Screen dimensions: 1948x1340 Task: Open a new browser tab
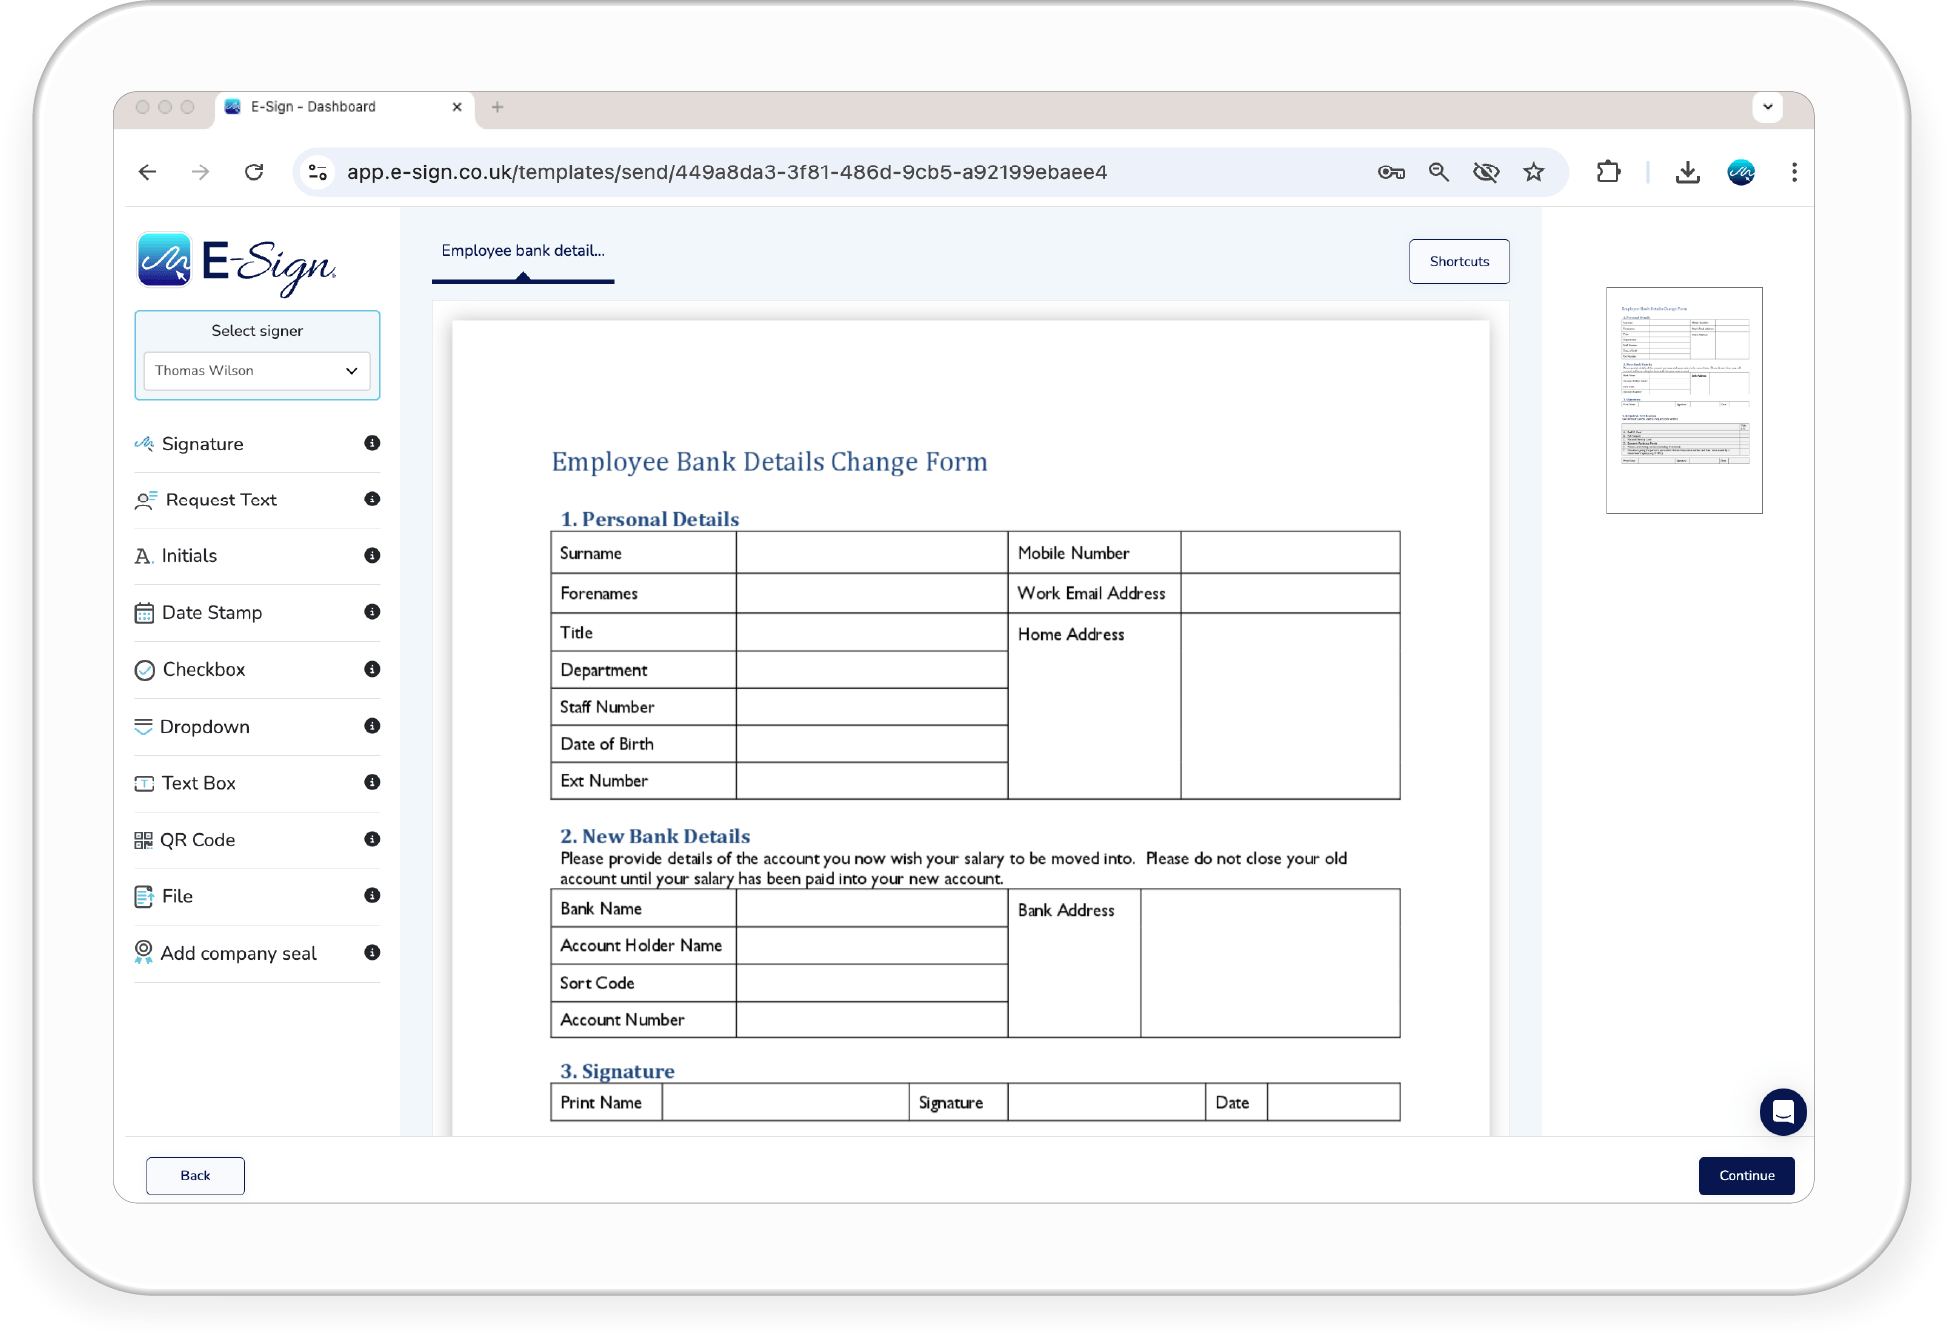[497, 107]
